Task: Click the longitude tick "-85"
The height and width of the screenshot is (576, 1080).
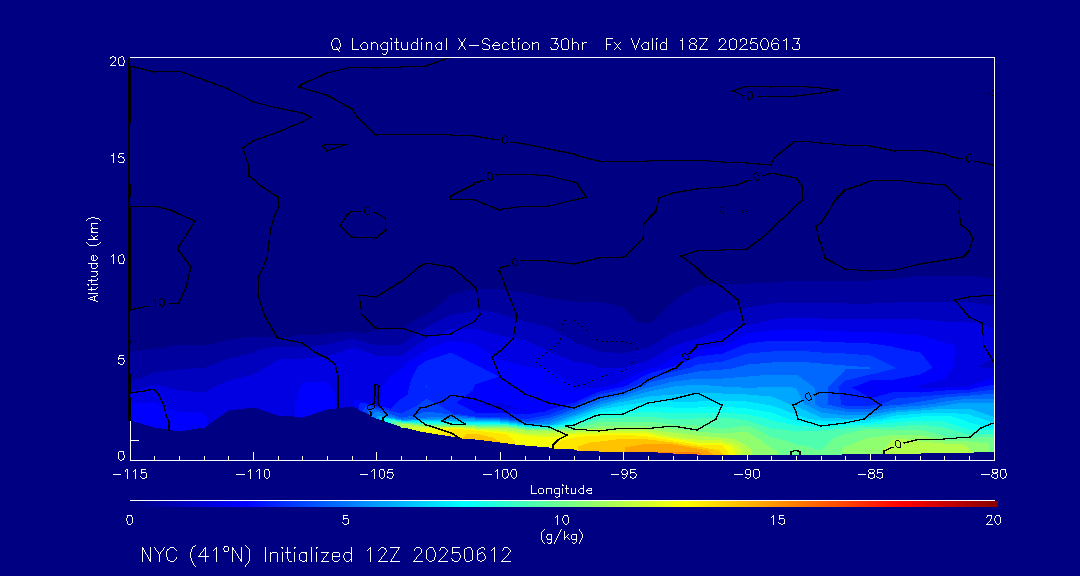Action: pyautogui.click(x=871, y=474)
